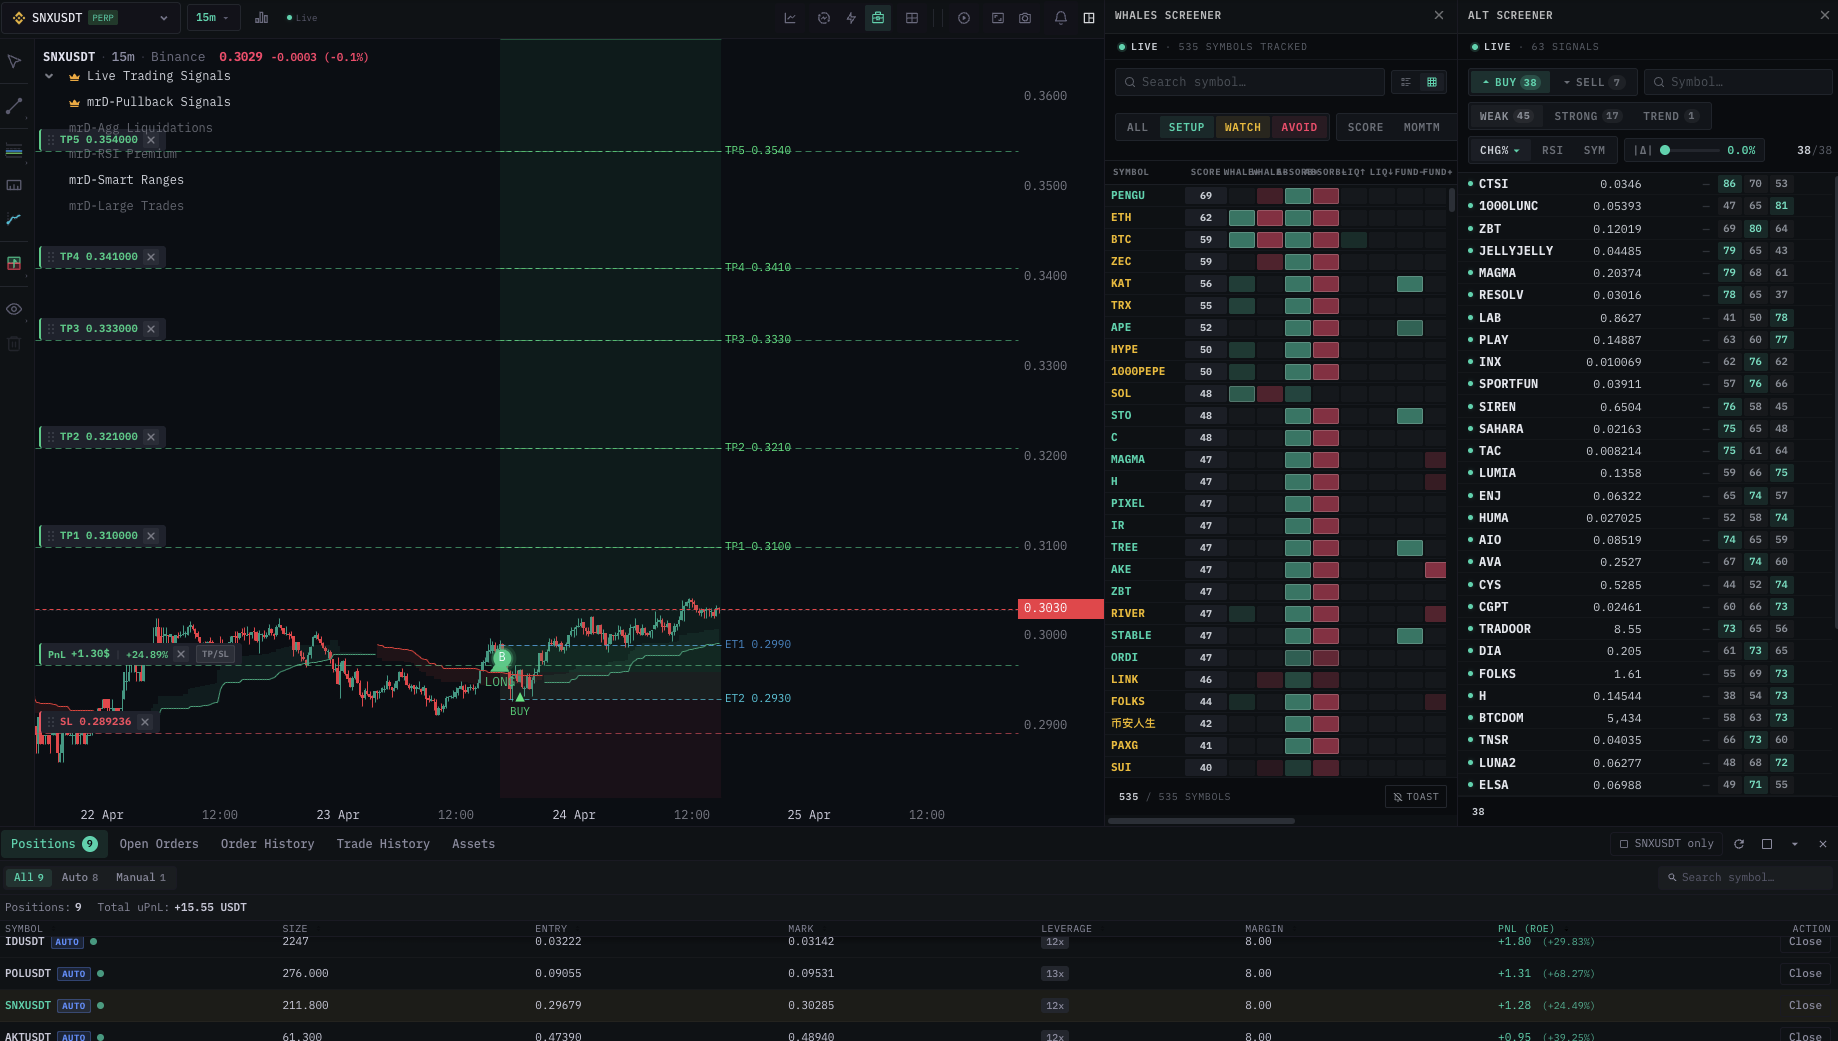Open chart type bars icon
The height and width of the screenshot is (1041, 1838).
[261, 18]
